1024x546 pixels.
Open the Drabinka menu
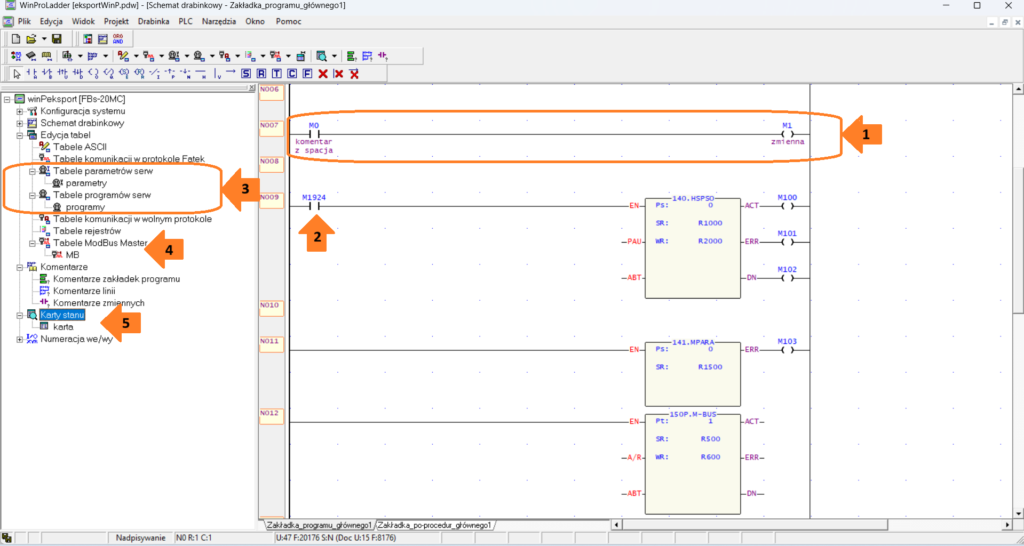coord(153,22)
